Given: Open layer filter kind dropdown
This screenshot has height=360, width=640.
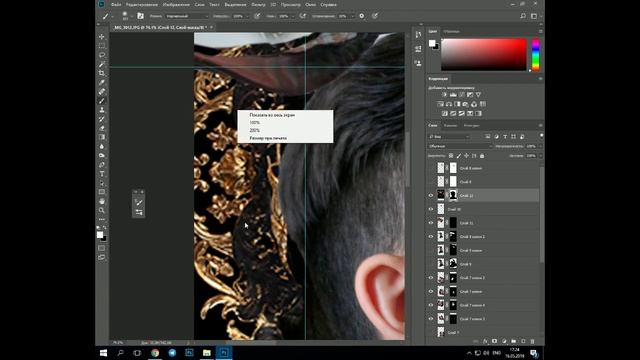Looking at the screenshot, I should pyautogui.click(x=449, y=137).
